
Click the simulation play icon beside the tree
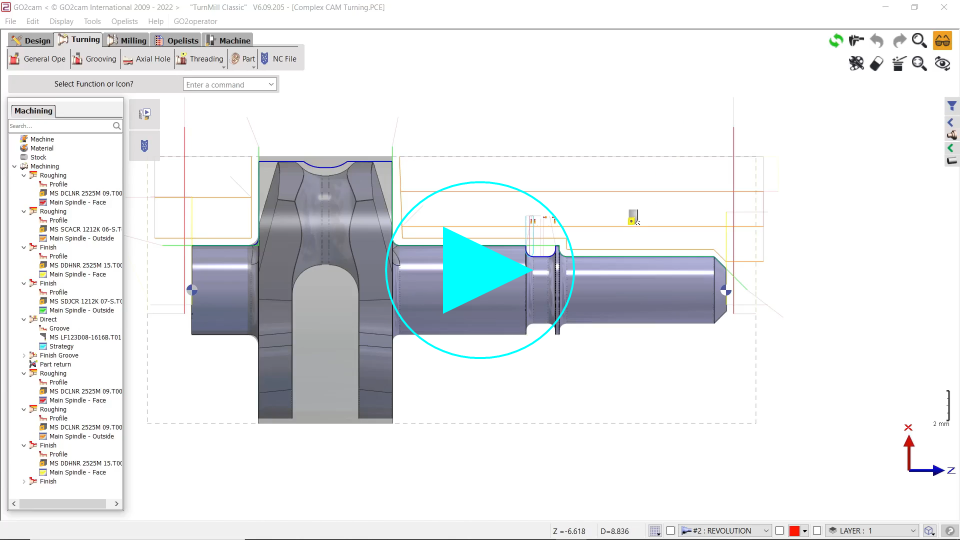[144, 114]
